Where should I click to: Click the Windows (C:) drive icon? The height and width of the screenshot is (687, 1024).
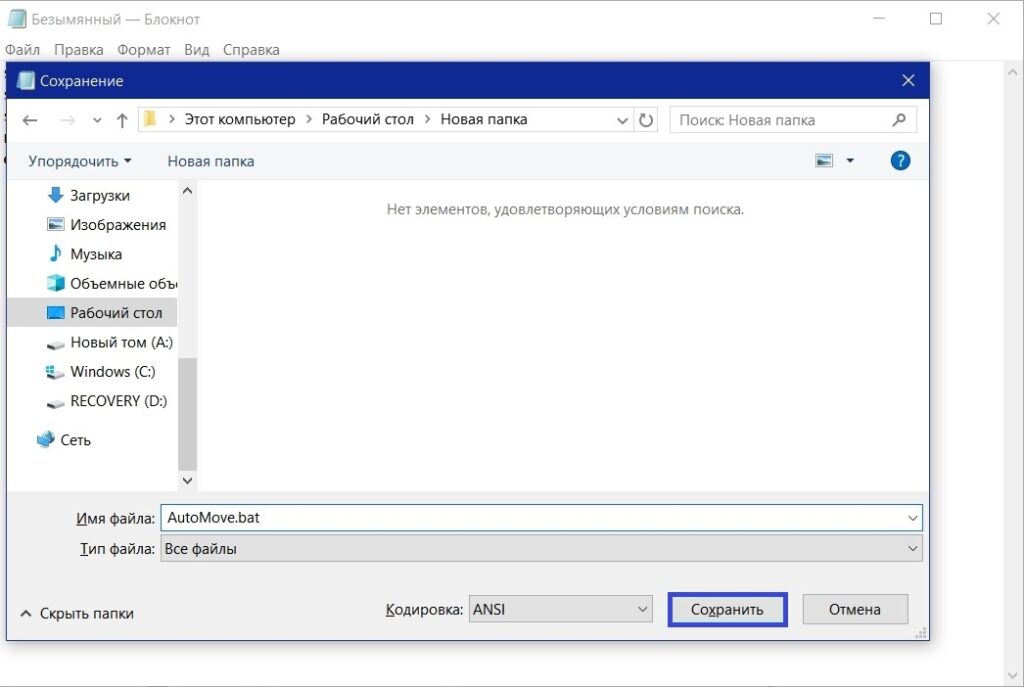(x=55, y=372)
